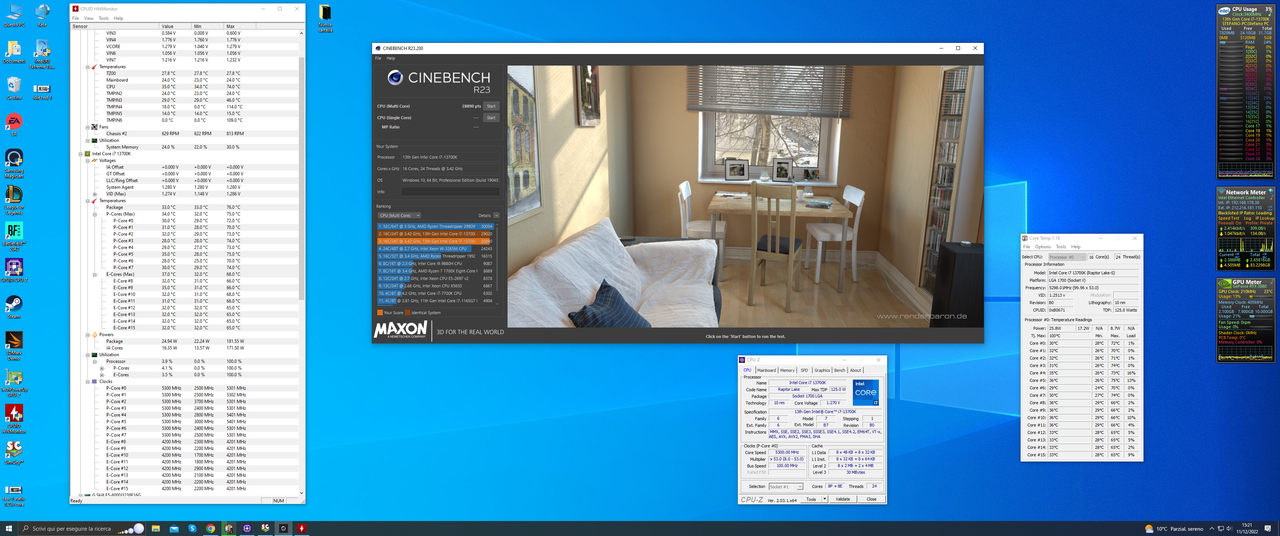Click the CPU-Z title bar icon
This screenshot has height=536, width=1280.
(x=743, y=360)
